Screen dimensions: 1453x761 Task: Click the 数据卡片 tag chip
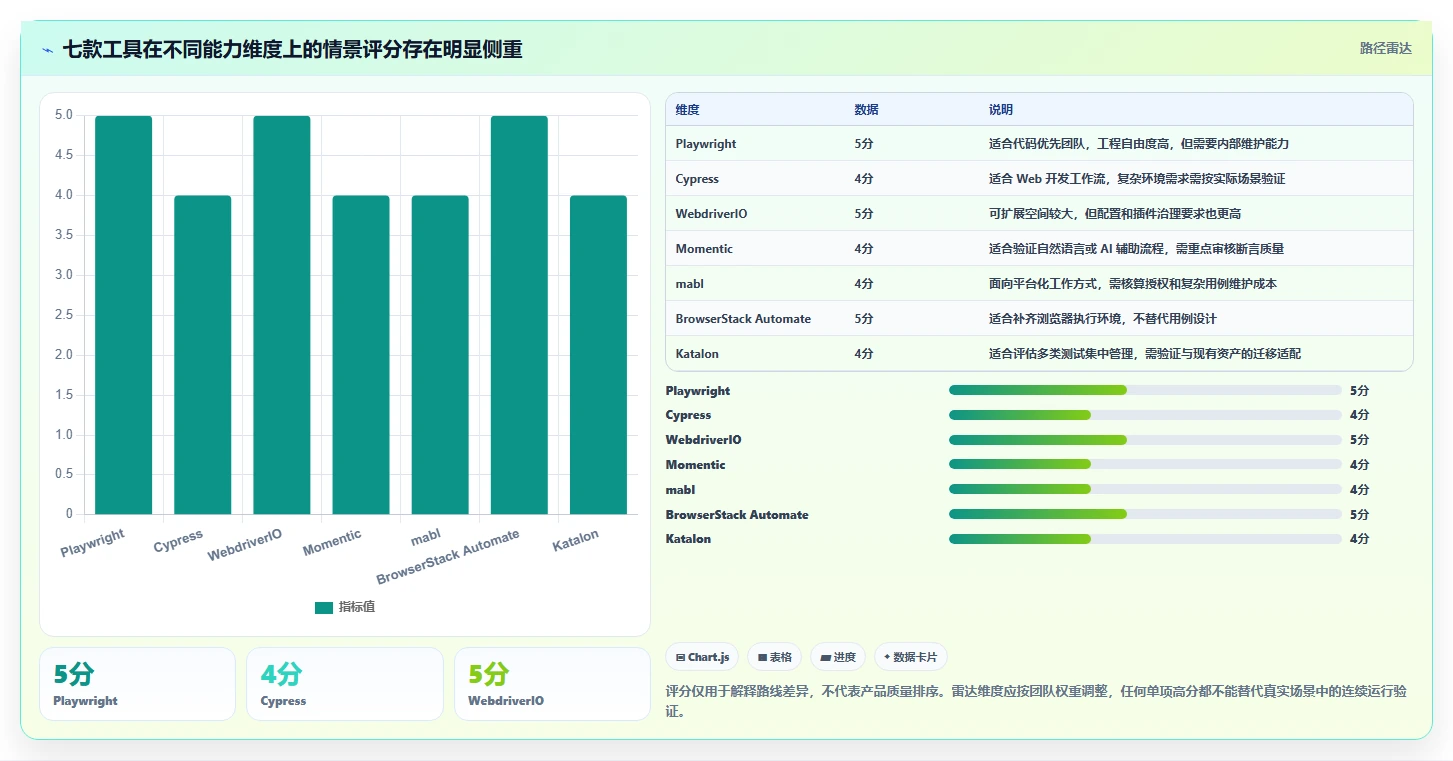coord(910,657)
